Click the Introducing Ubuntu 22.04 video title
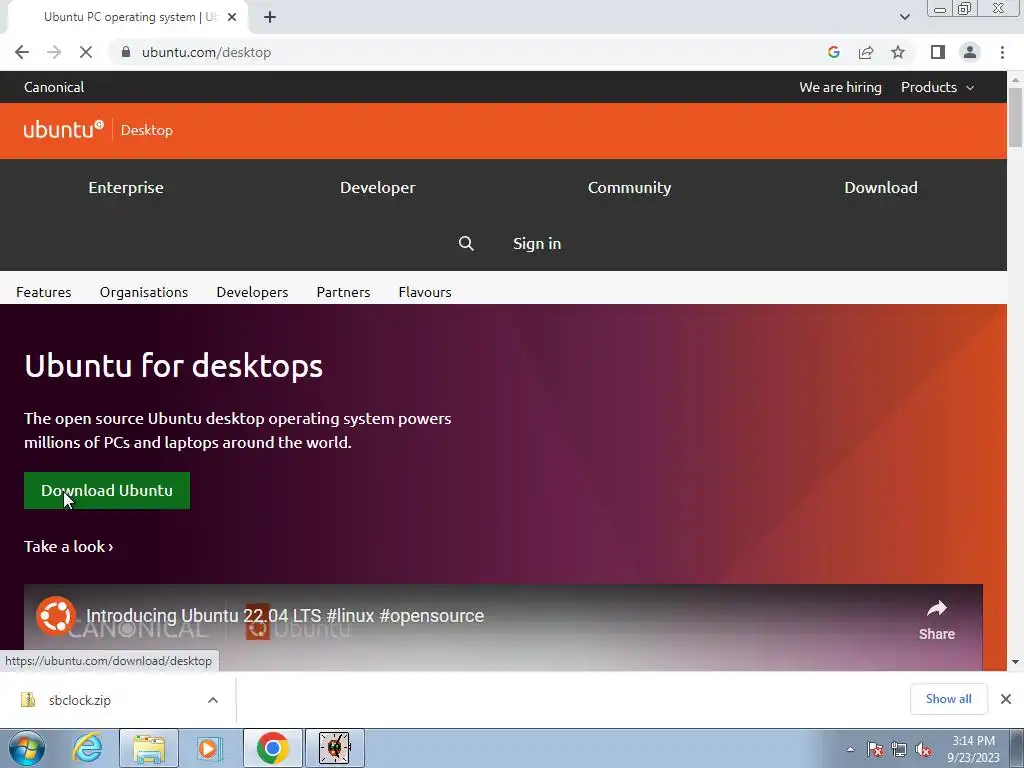1024x768 pixels. 285,616
